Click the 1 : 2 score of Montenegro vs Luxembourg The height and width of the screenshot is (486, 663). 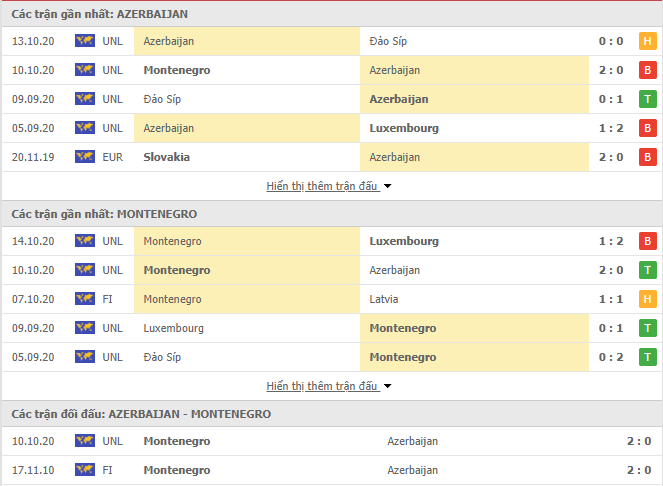611,241
